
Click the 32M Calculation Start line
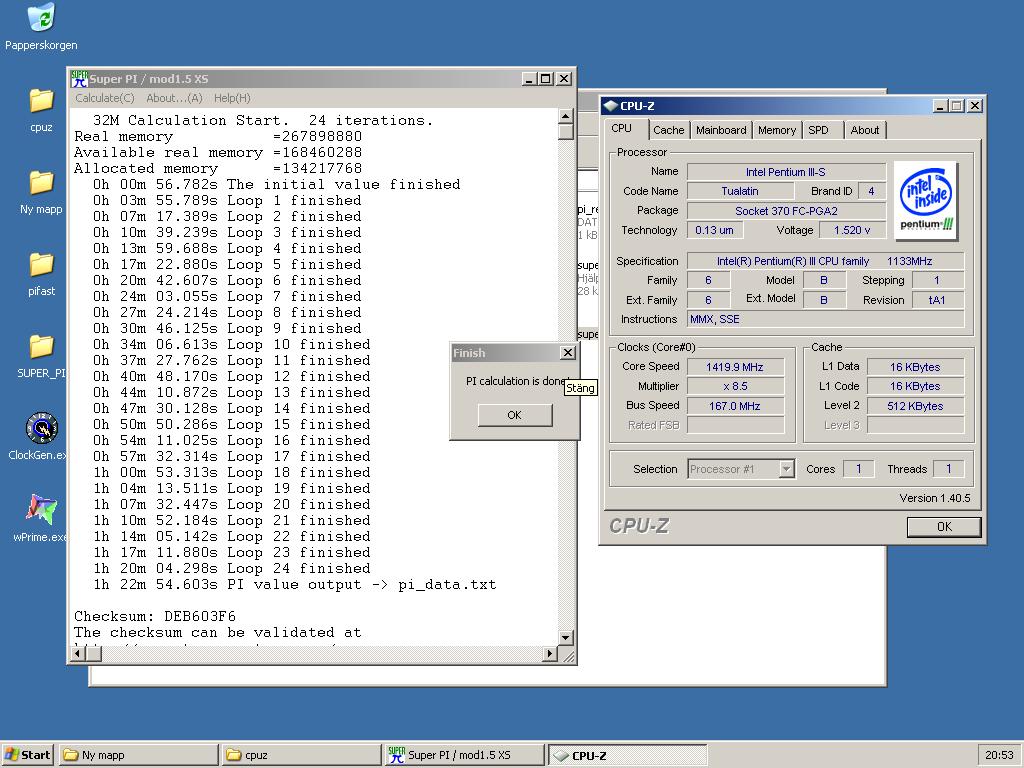[x=263, y=120]
